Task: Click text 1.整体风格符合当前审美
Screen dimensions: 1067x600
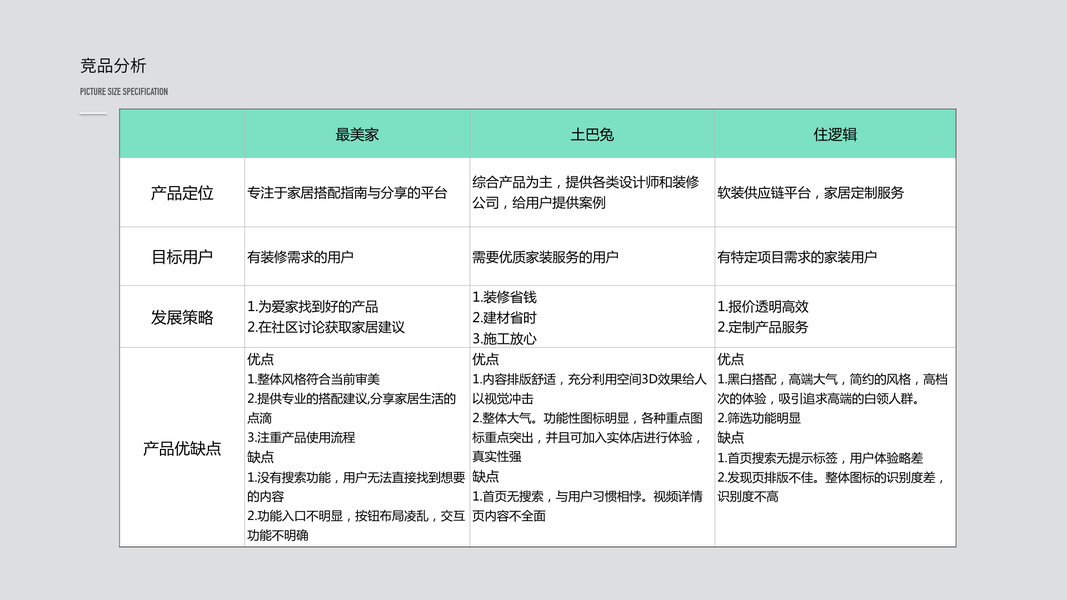Action: click(x=314, y=379)
